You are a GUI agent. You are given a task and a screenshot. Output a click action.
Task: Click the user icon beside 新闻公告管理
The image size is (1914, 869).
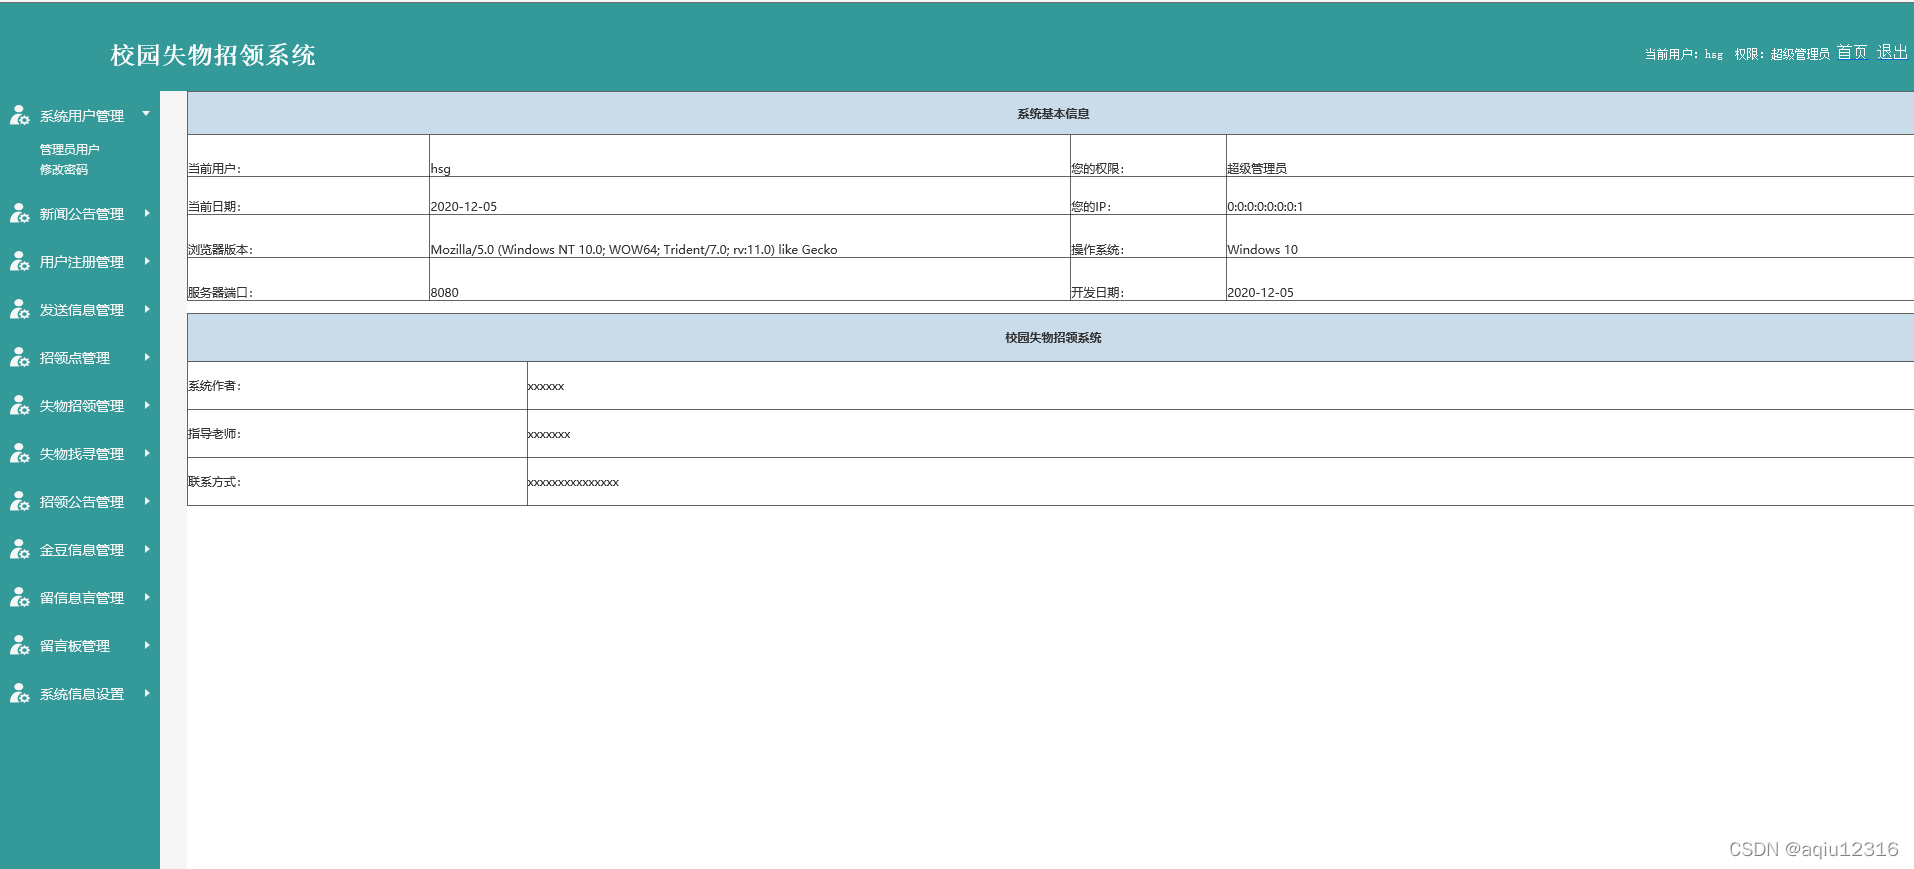click(19, 214)
